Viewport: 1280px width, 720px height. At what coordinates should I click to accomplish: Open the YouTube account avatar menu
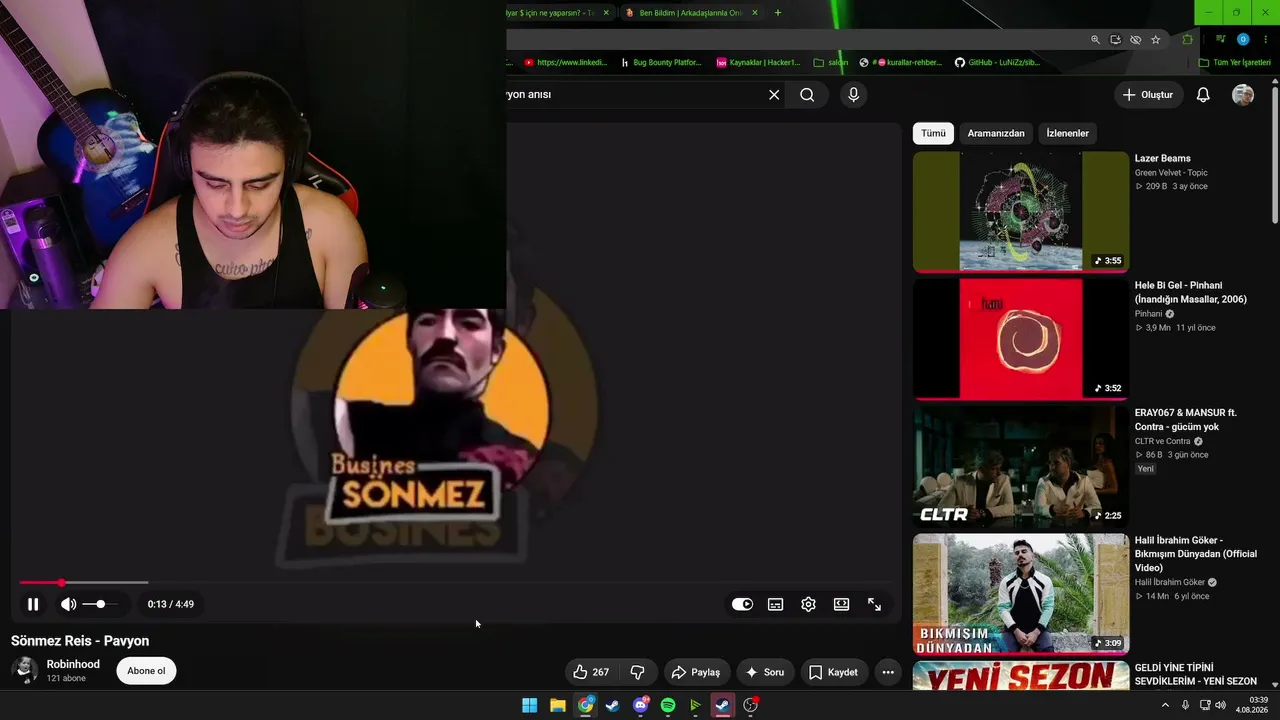click(1243, 95)
